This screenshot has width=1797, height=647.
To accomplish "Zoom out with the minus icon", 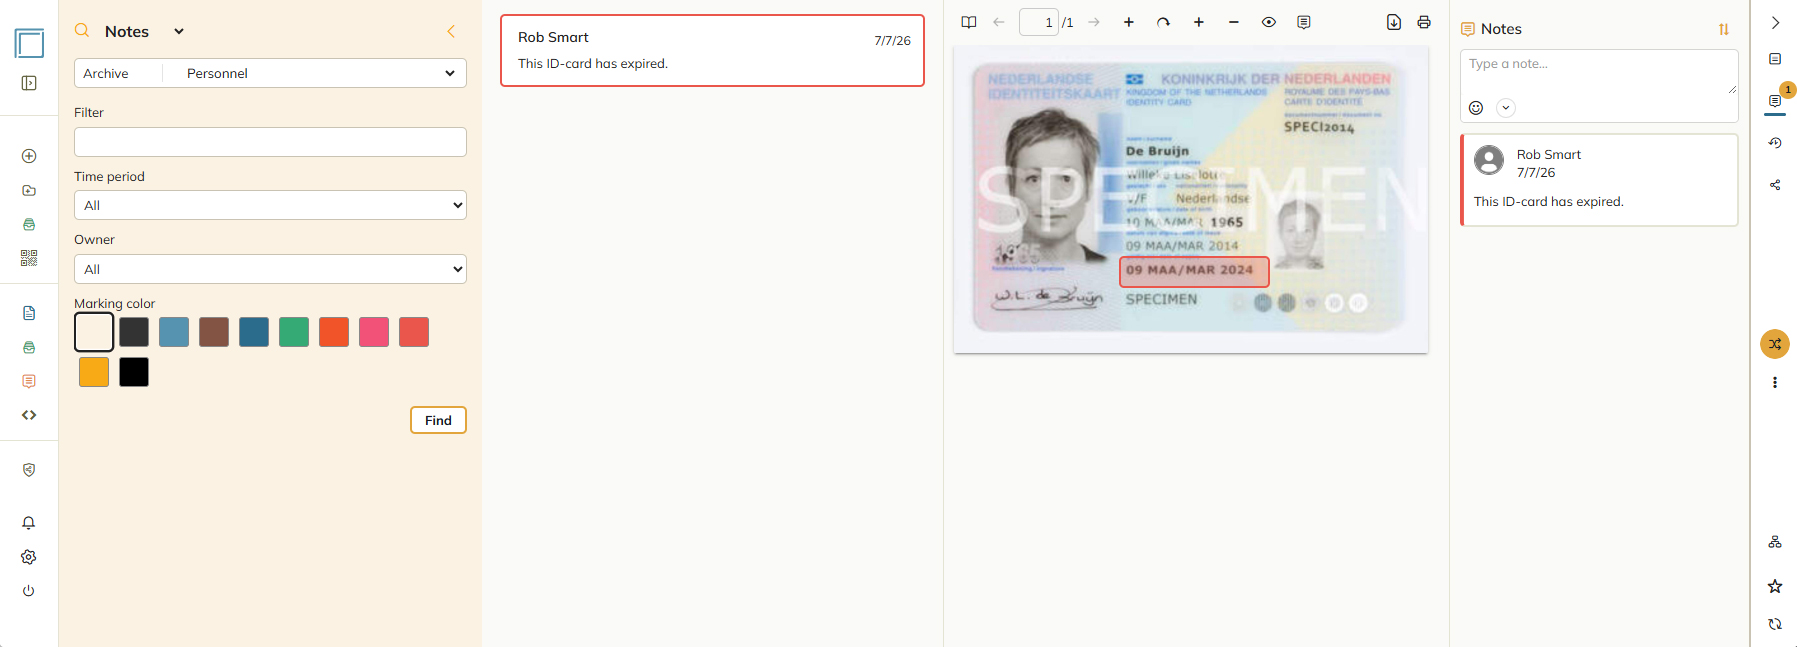I will [x=1234, y=22].
